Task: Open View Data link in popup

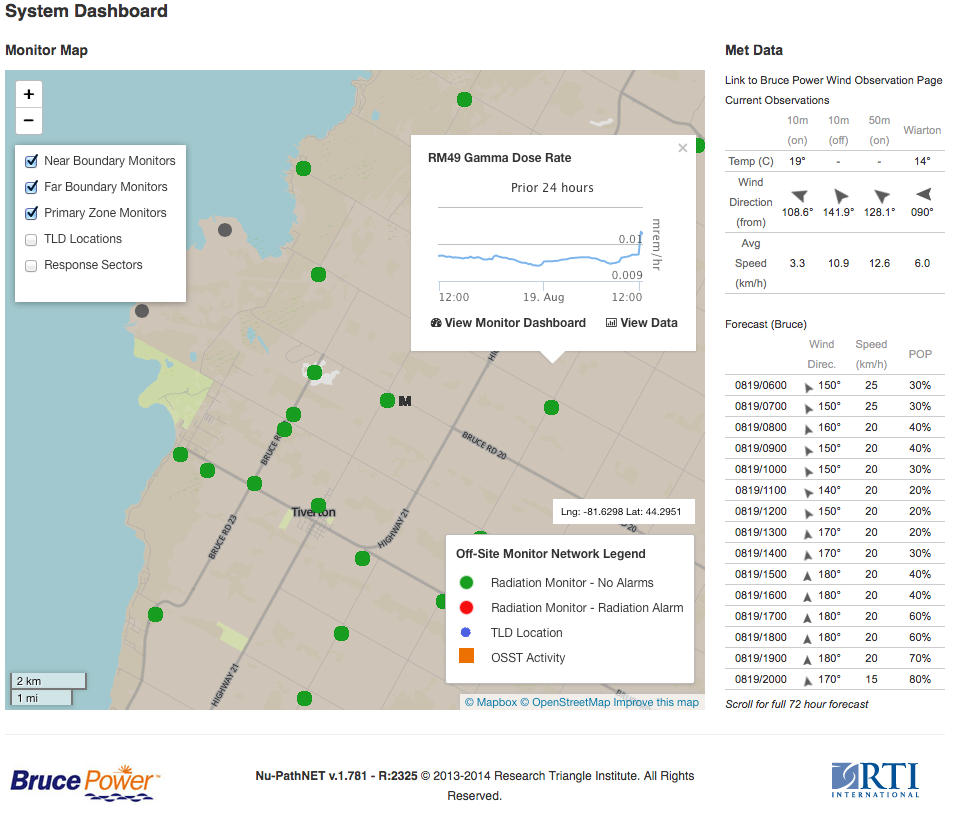Action: point(641,323)
